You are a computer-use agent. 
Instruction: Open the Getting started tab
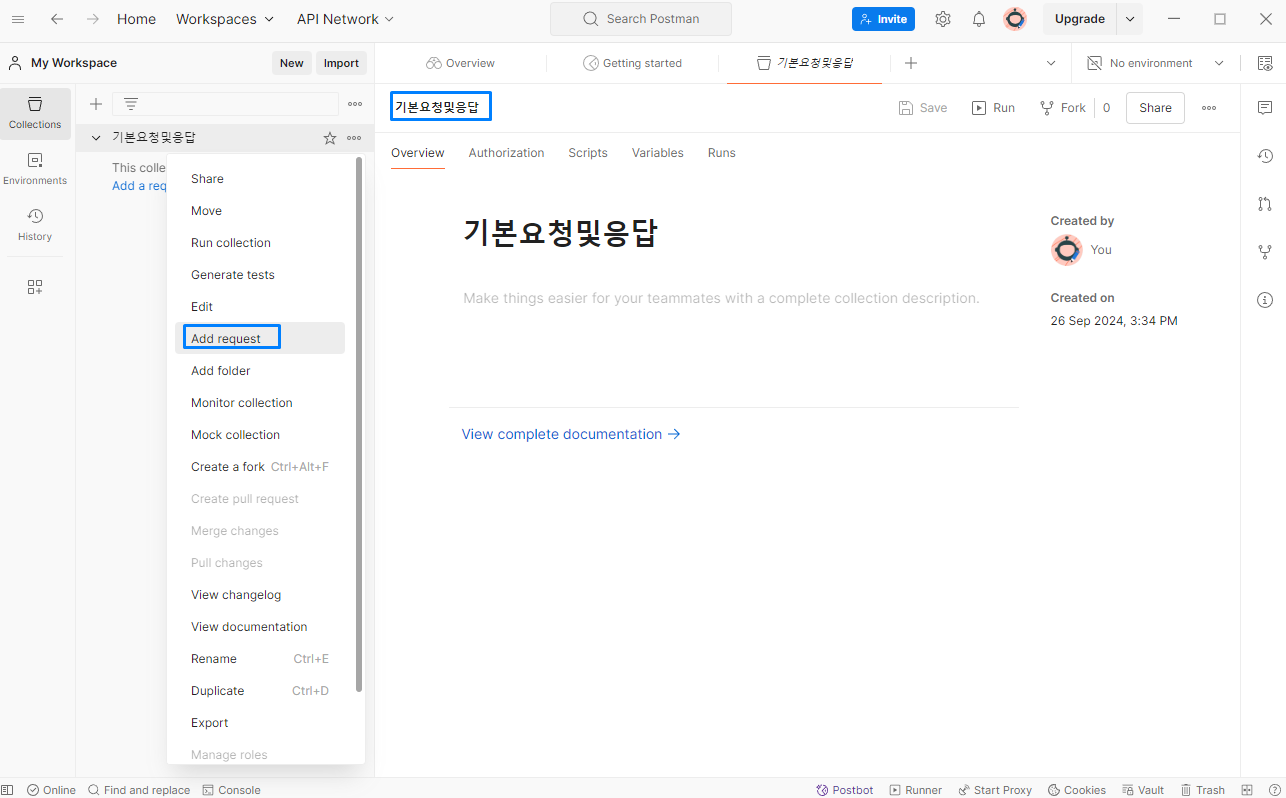point(632,63)
